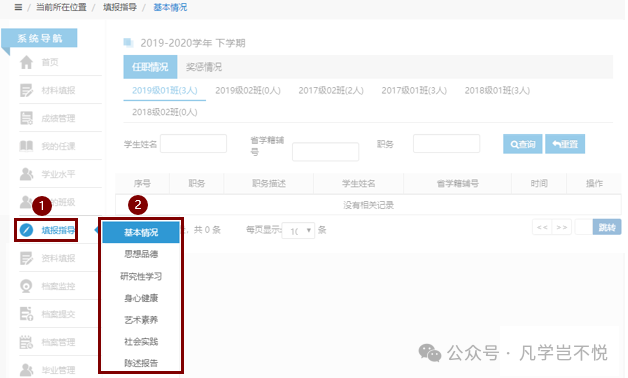Image resolution: width=628 pixels, height=378 pixels.
Task: Select class tab 2017级02班(2人)
Action: tap(331, 90)
